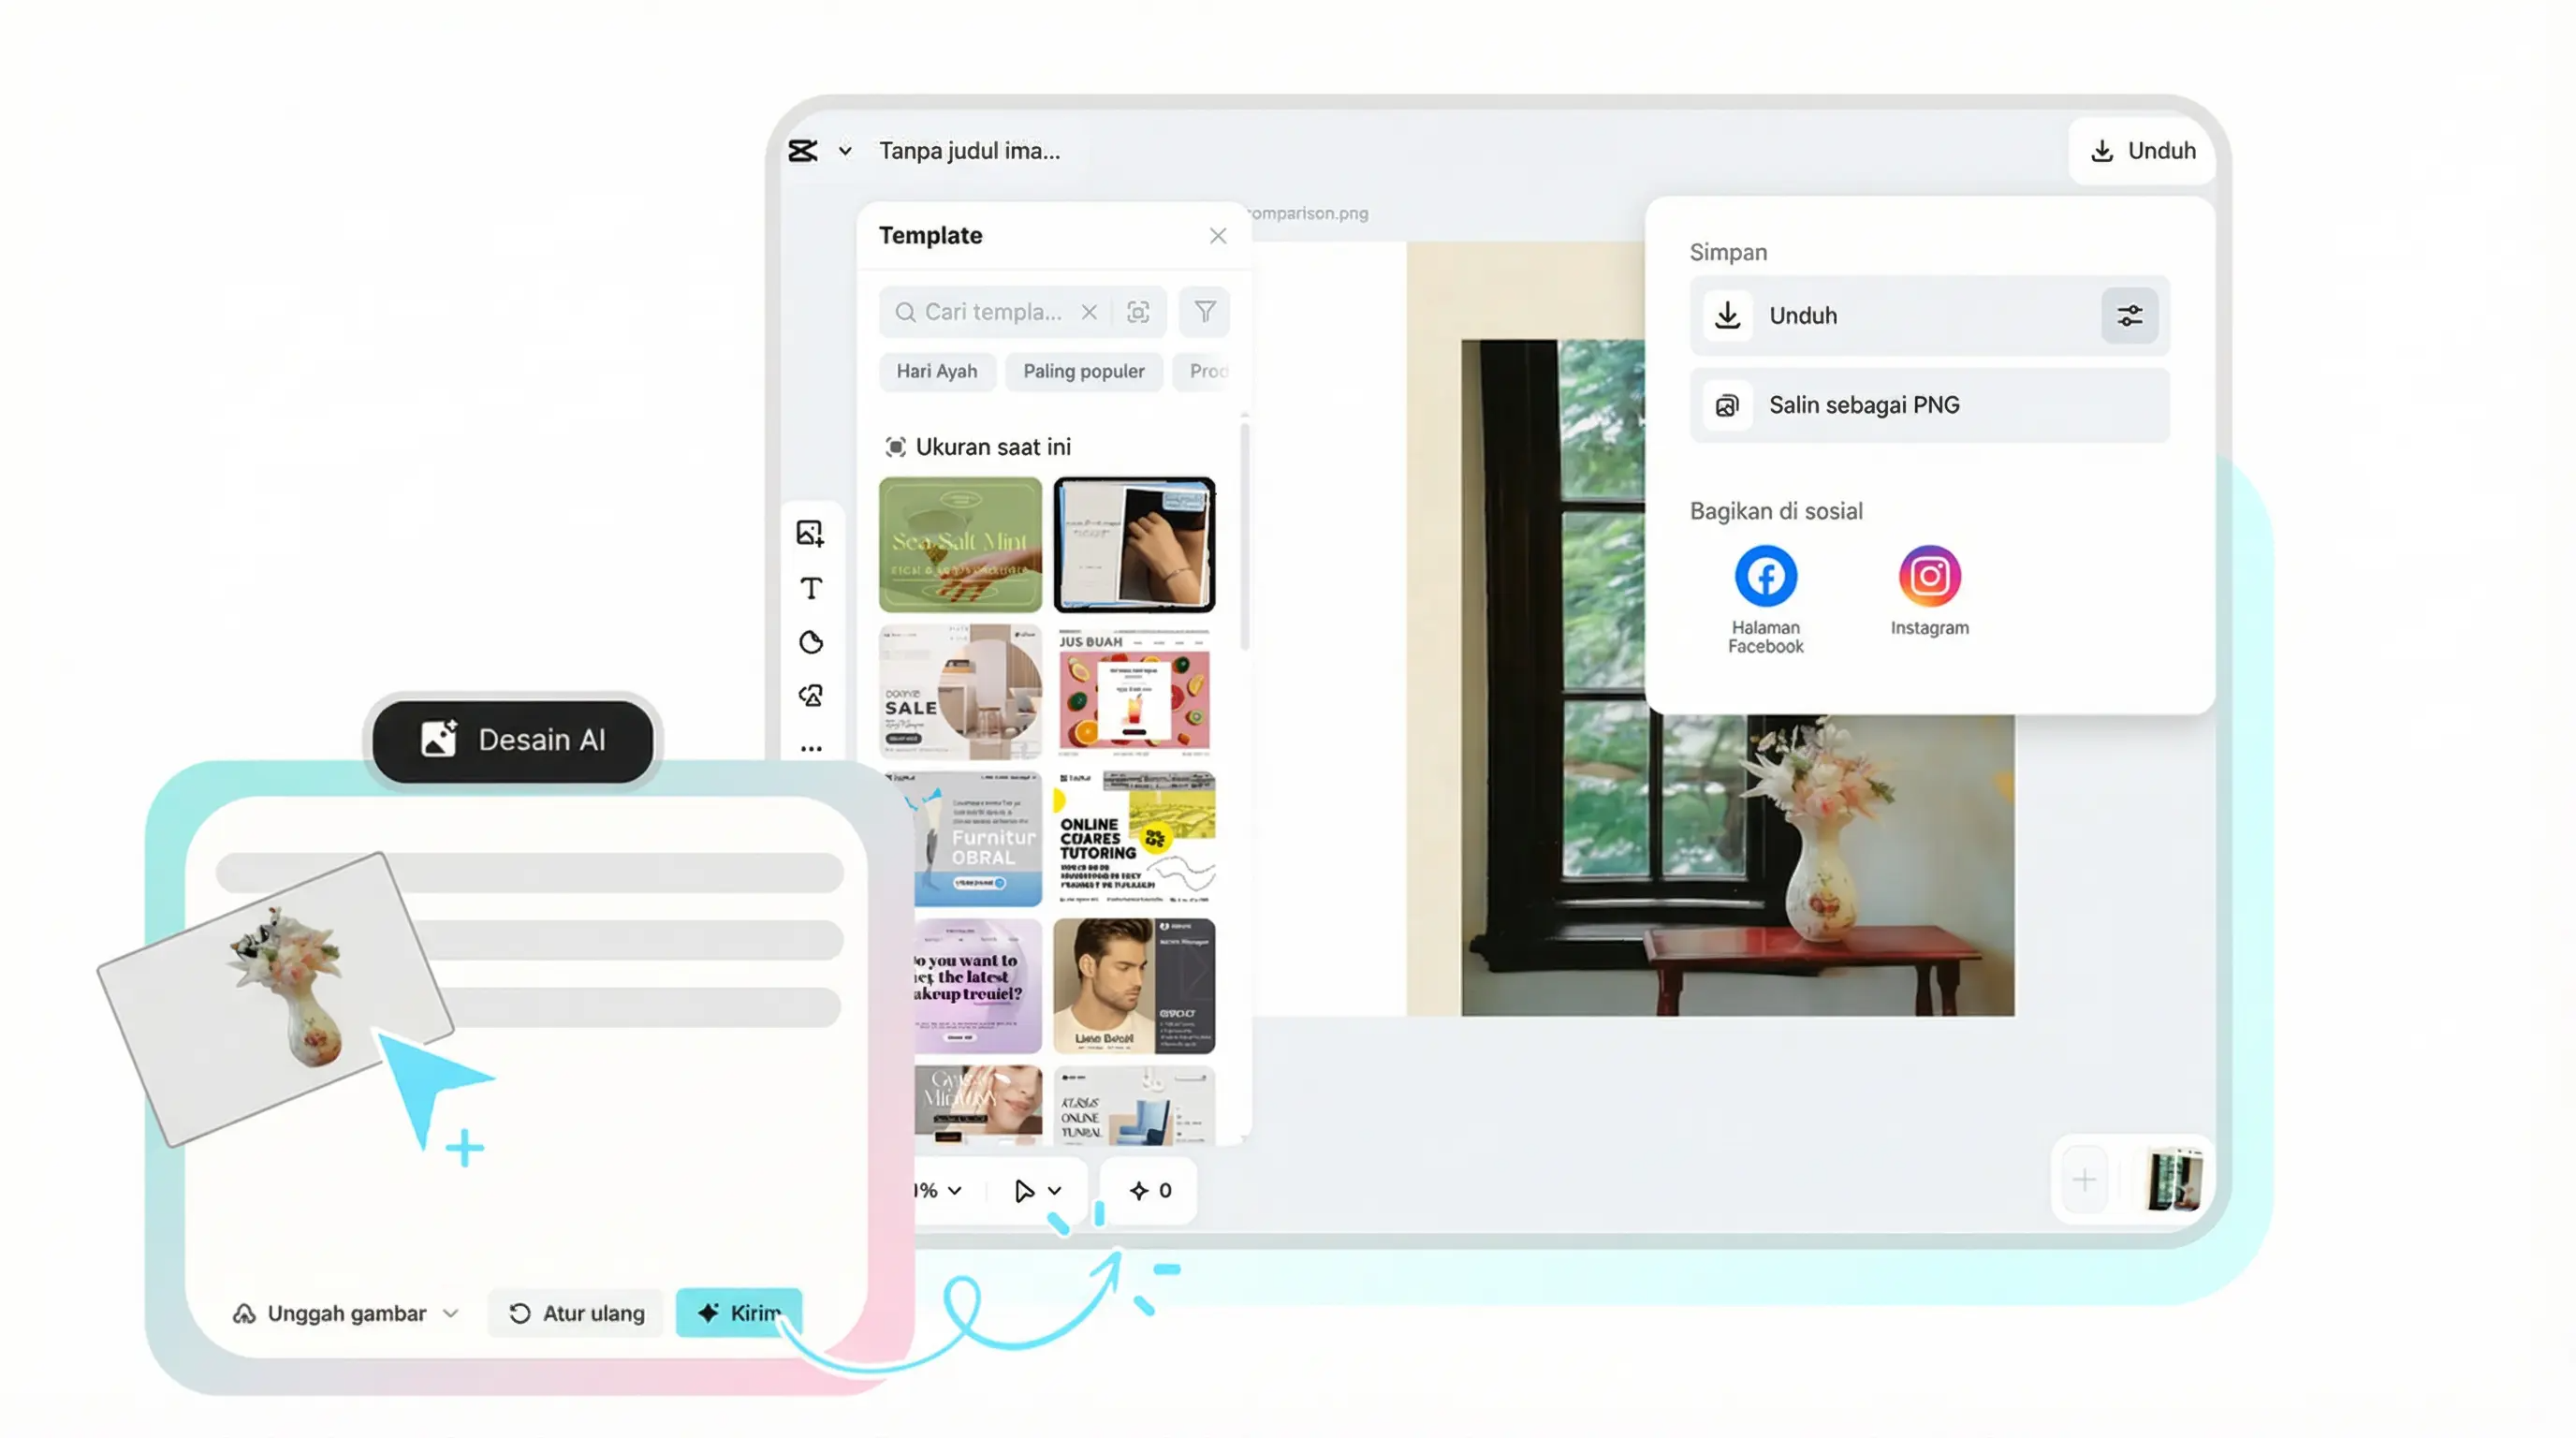Choose the JUS BUAH template thumbnail
Viewport: 2576px width, 1438px height.
[1134, 691]
